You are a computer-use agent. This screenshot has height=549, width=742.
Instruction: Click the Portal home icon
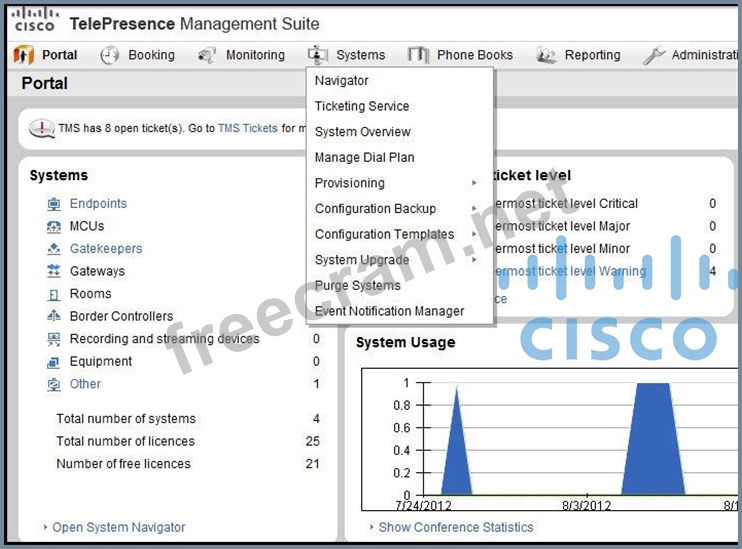click(23, 56)
